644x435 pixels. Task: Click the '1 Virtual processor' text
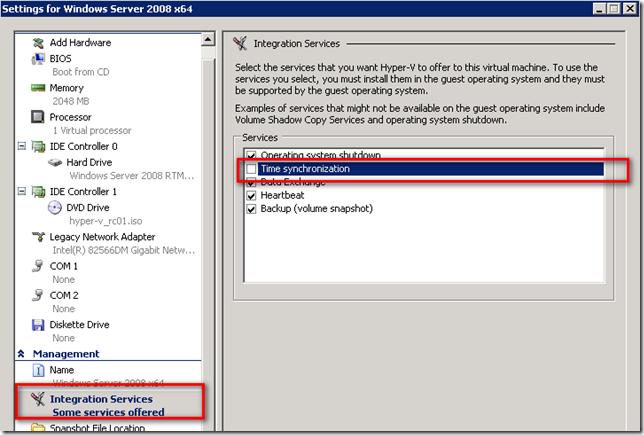point(92,131)
